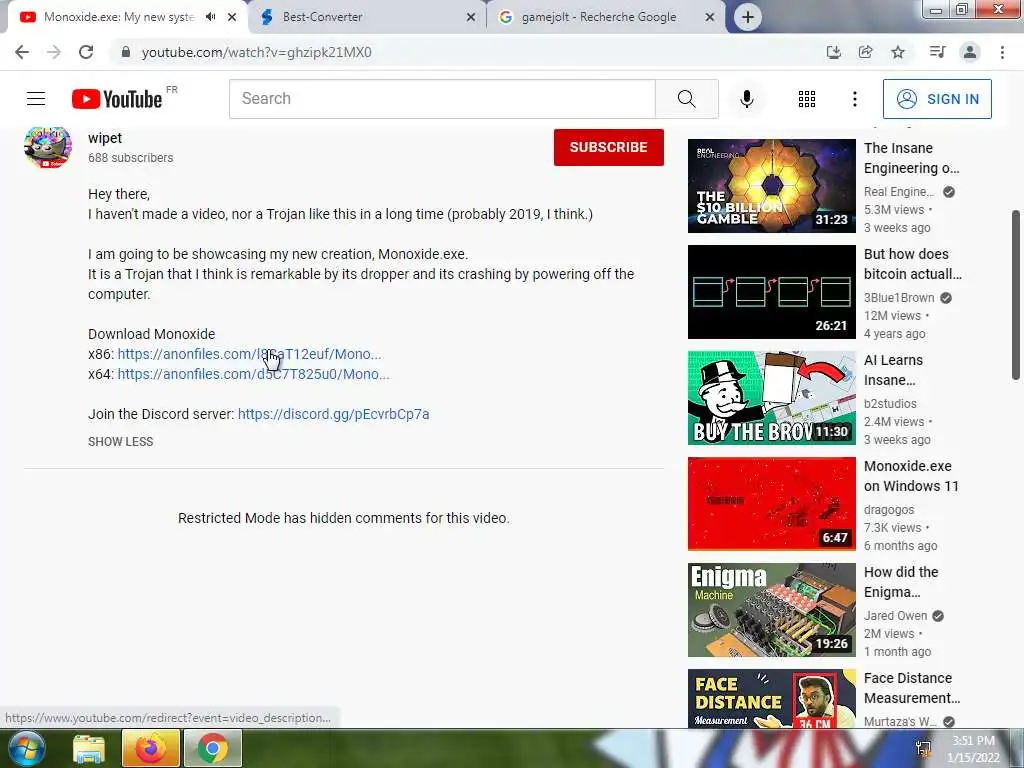Click the SIGN IN button
The width and height of the screenshot is (1024, 768).
tap(937, 99)
